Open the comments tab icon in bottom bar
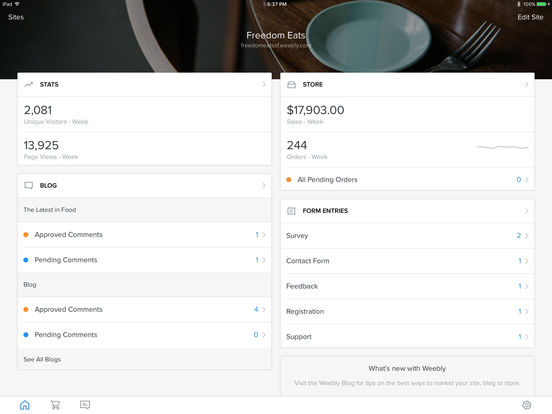Image resolution: width=552 pixels, height=414 pixels. tap(85, 405)
